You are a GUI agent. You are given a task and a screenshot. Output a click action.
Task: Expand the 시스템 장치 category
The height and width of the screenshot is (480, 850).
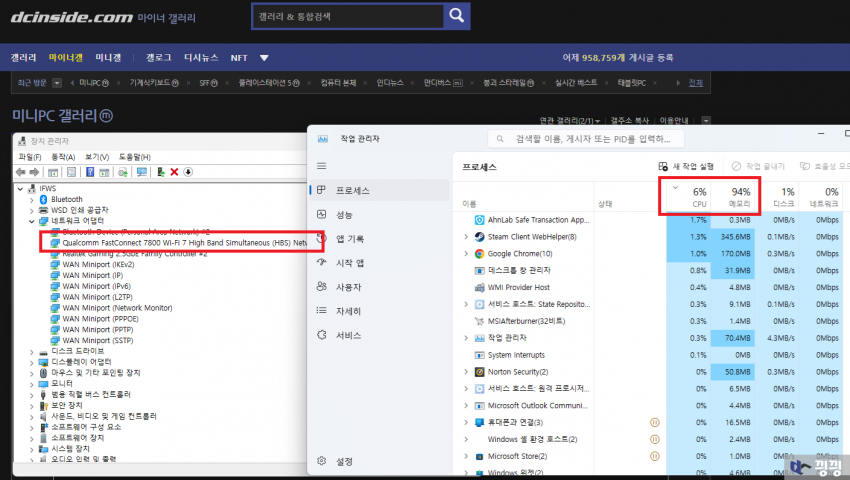(x=31, y=450)
